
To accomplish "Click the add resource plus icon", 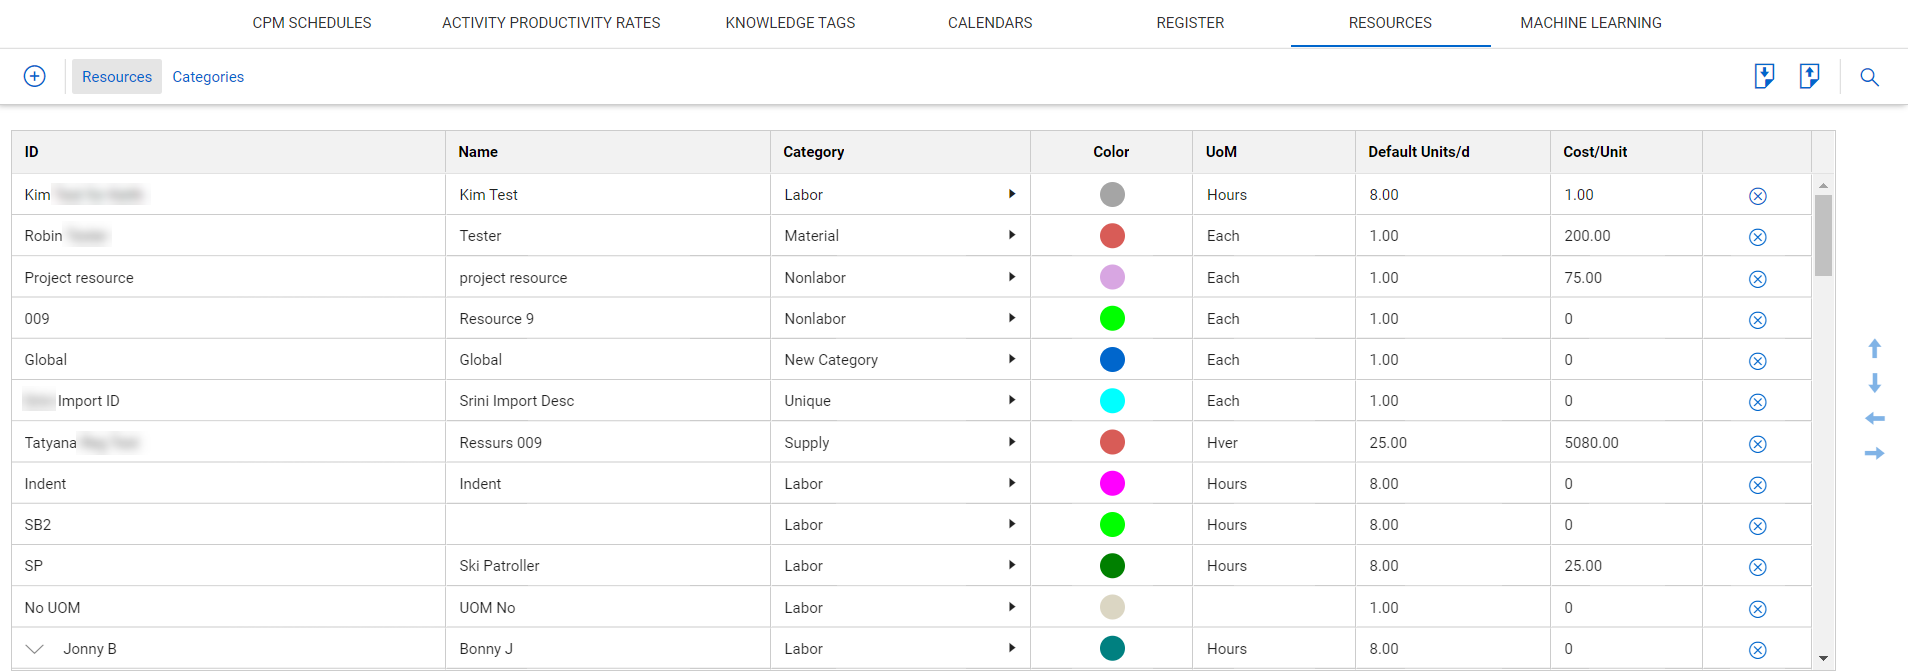I will point(35,76).
